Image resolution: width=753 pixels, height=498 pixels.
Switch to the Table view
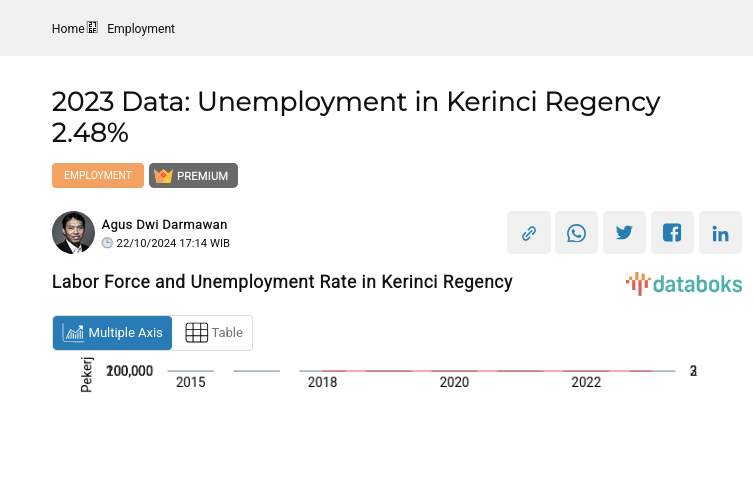click(x=214, y=333)
